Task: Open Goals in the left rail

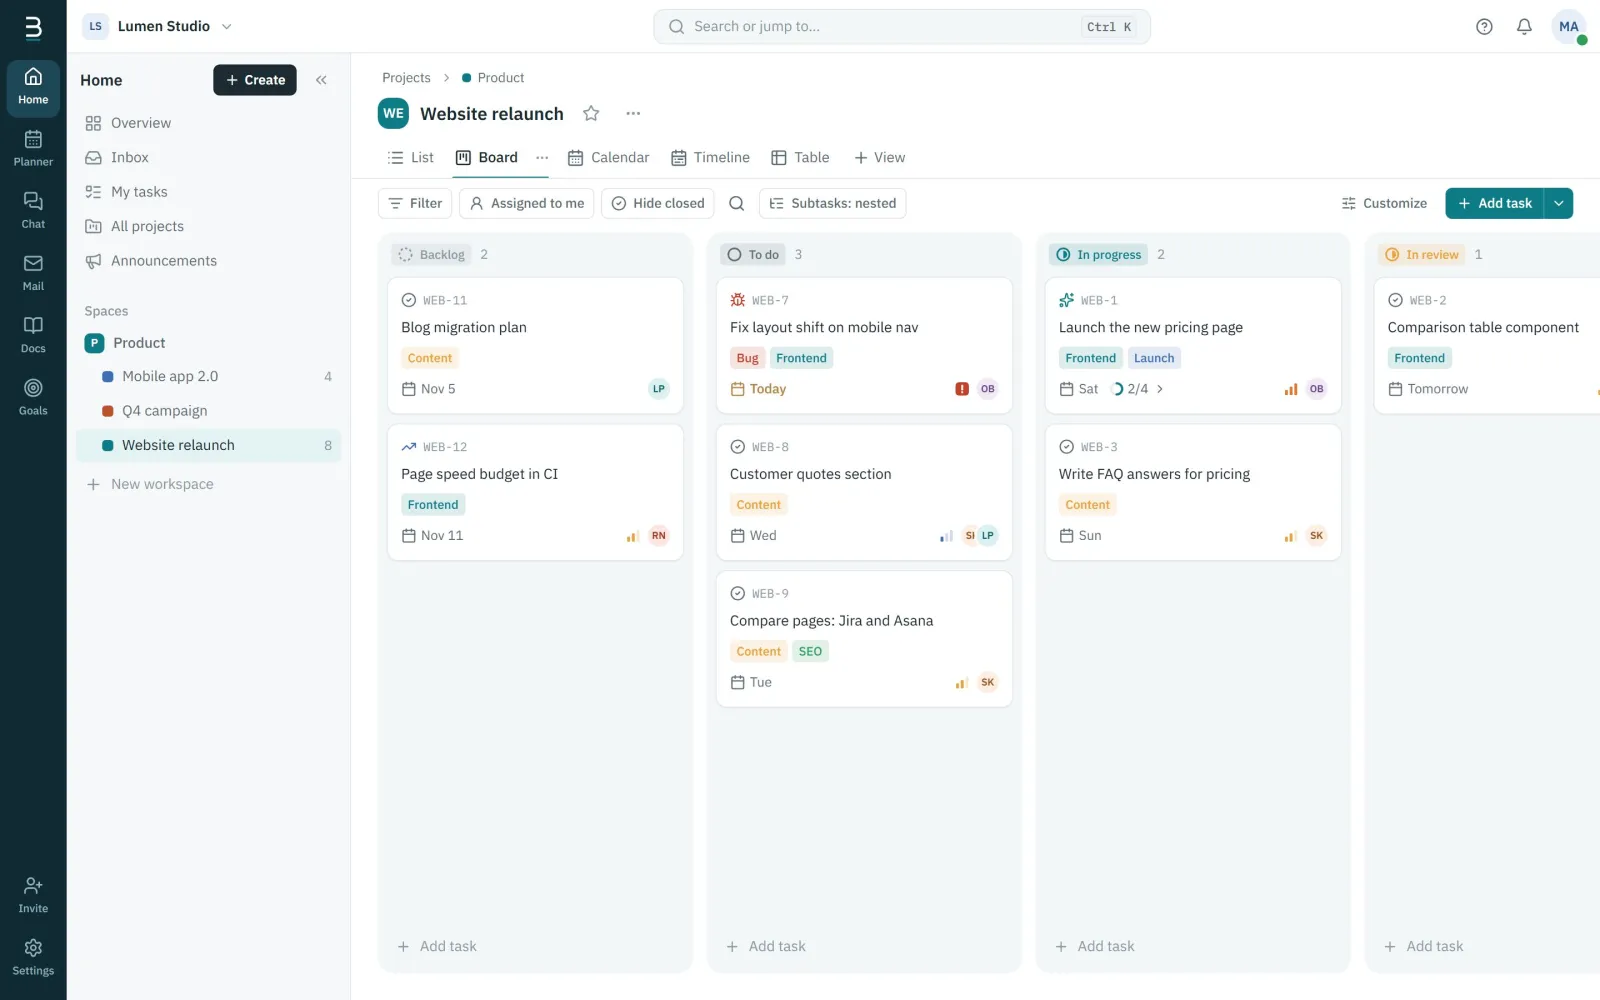Action: tap(33, 397)
